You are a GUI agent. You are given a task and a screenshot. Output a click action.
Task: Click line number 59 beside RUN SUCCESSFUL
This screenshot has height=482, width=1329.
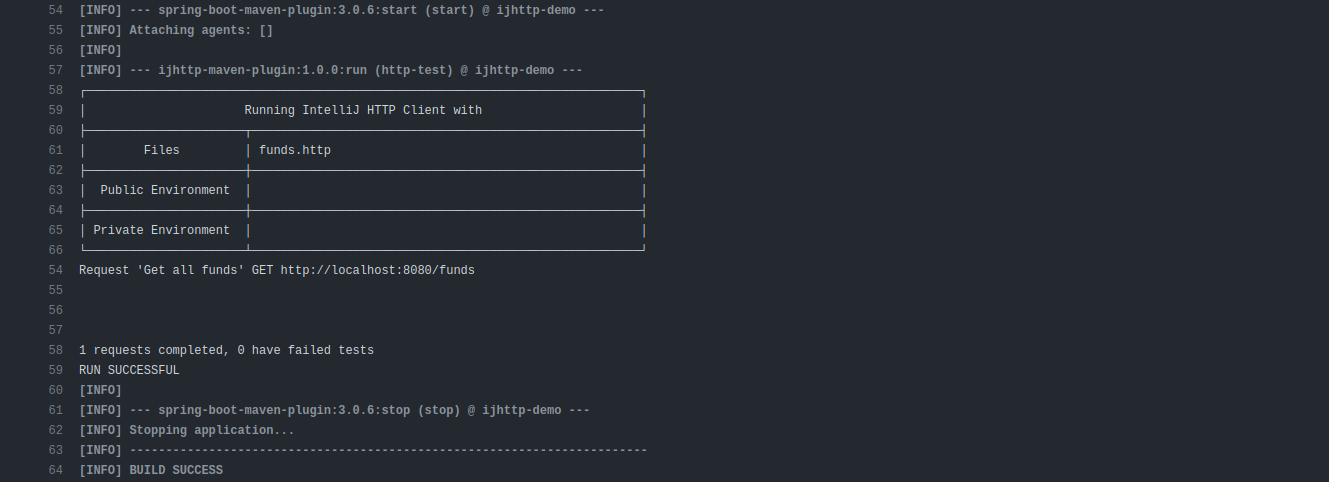[x=56, y=370]
